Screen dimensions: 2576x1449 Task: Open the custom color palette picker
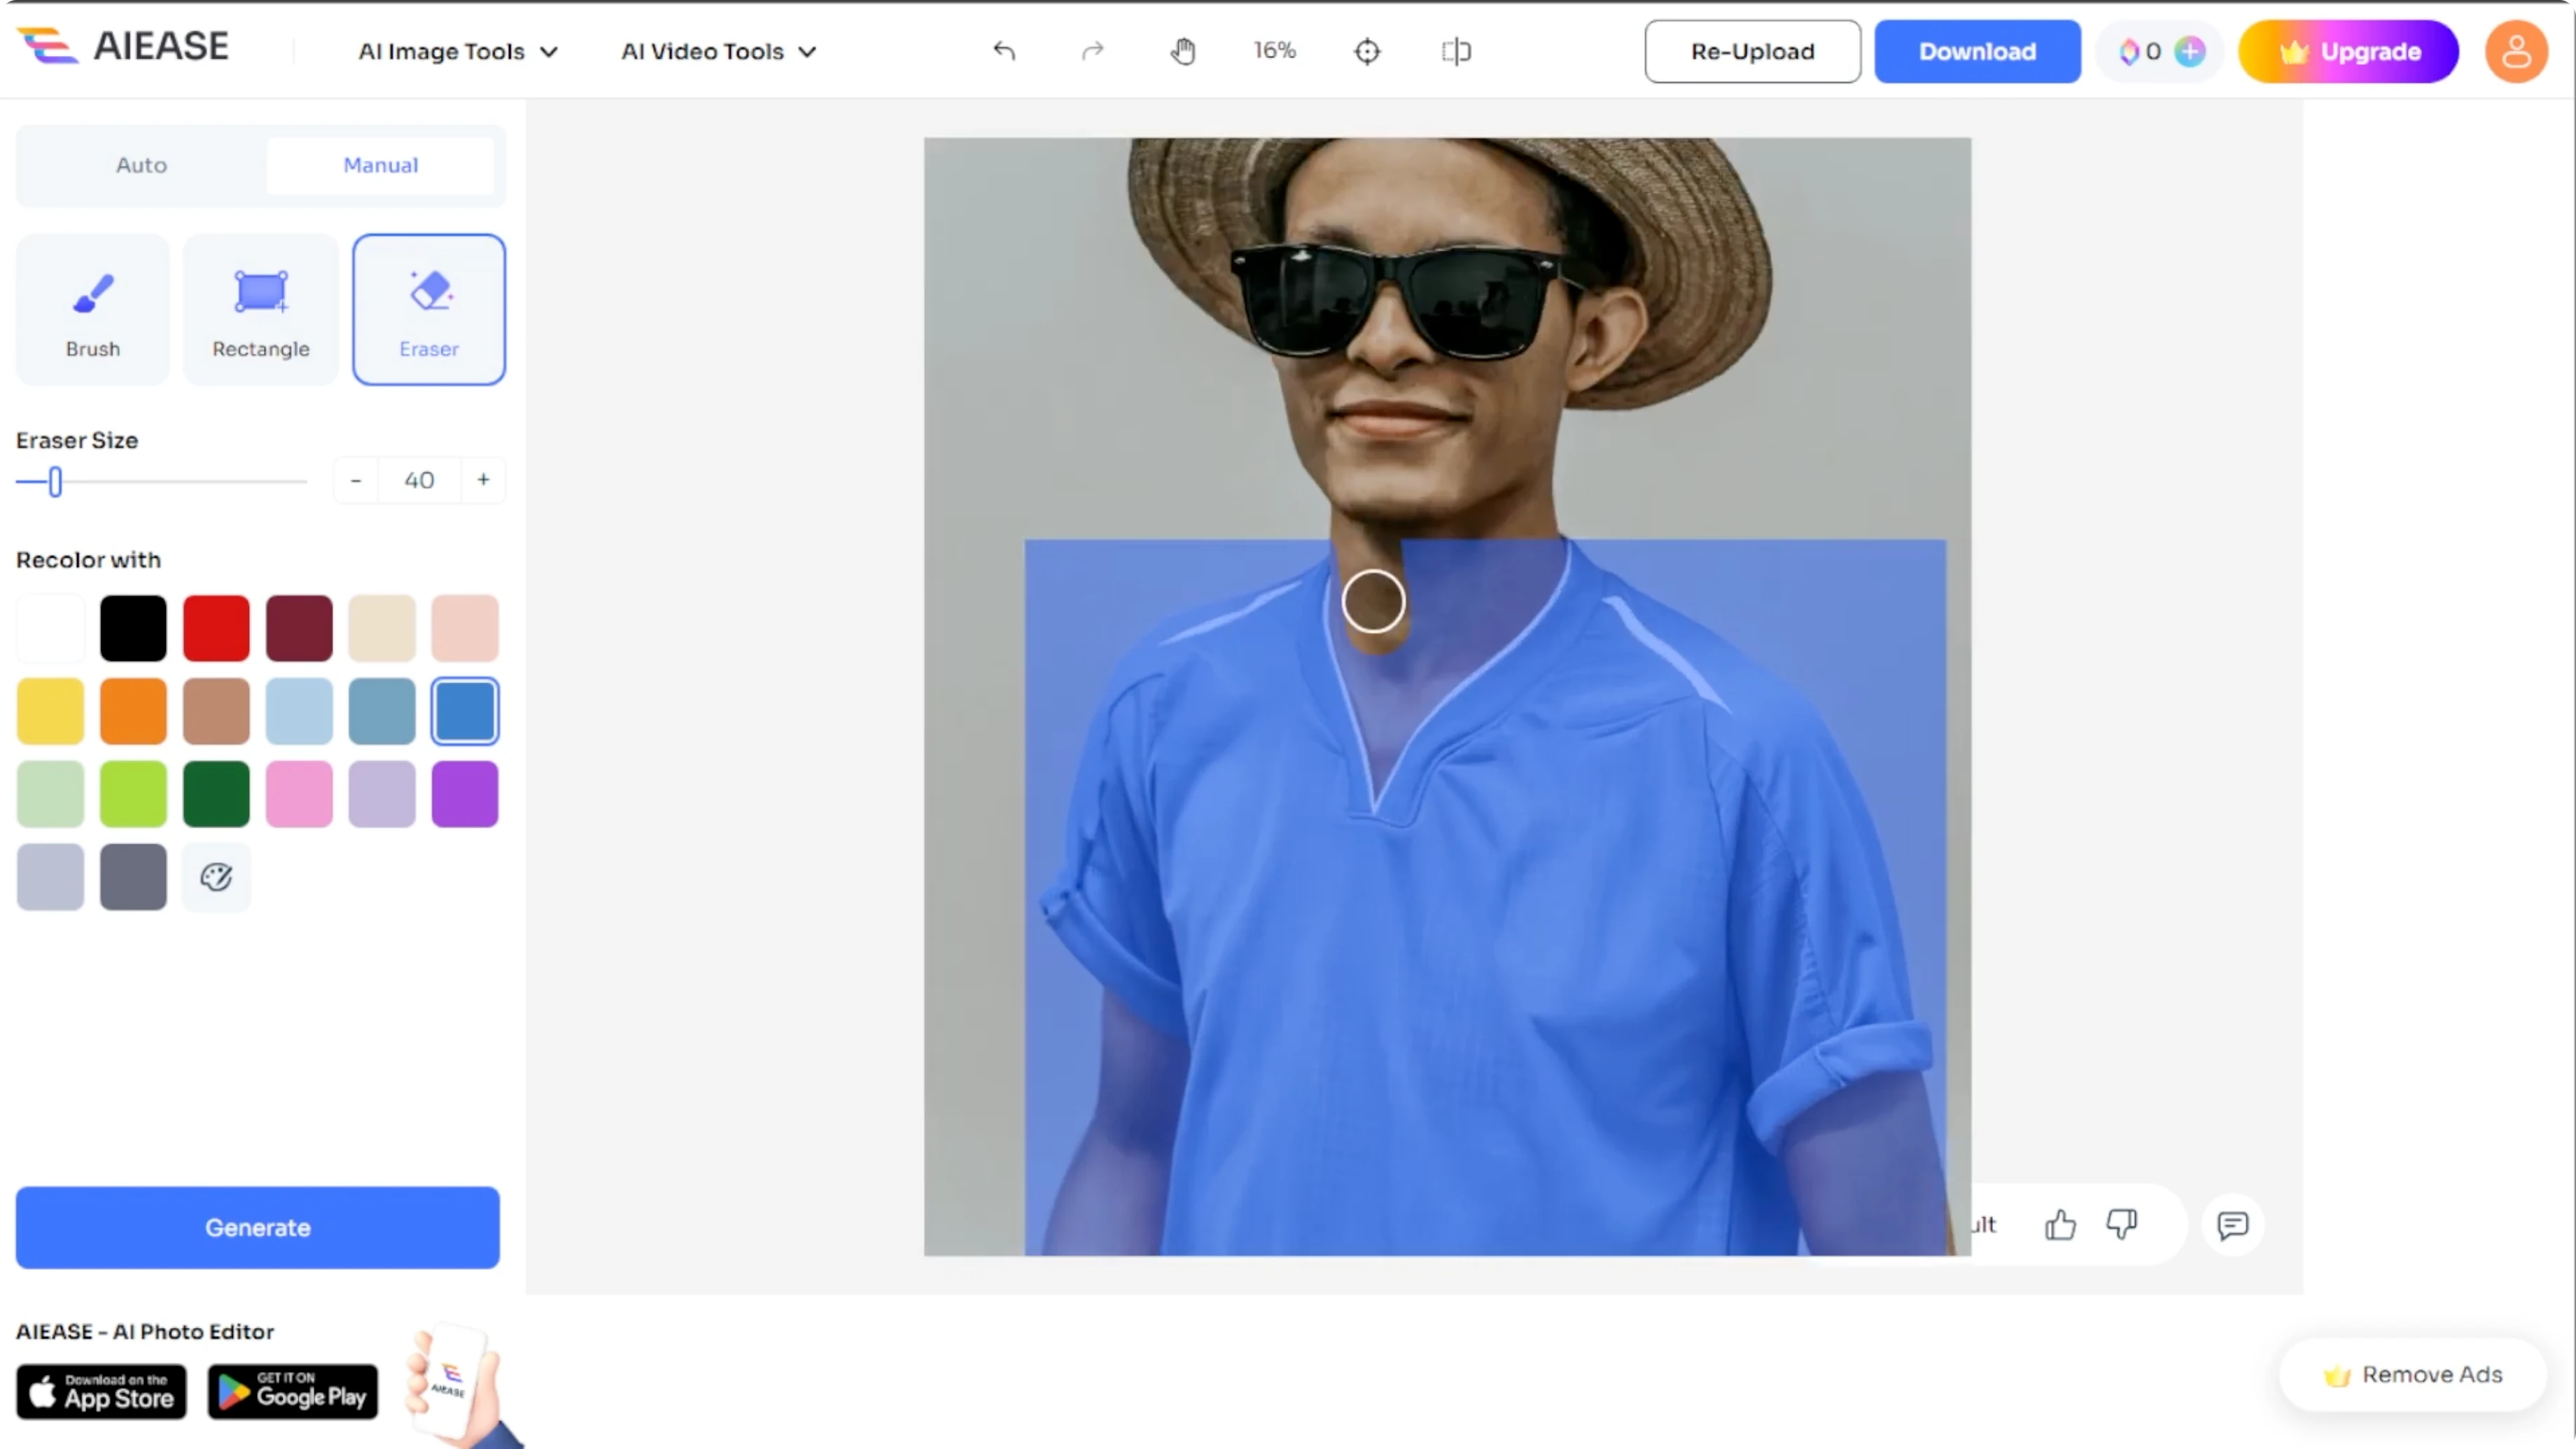click(216, 877)
